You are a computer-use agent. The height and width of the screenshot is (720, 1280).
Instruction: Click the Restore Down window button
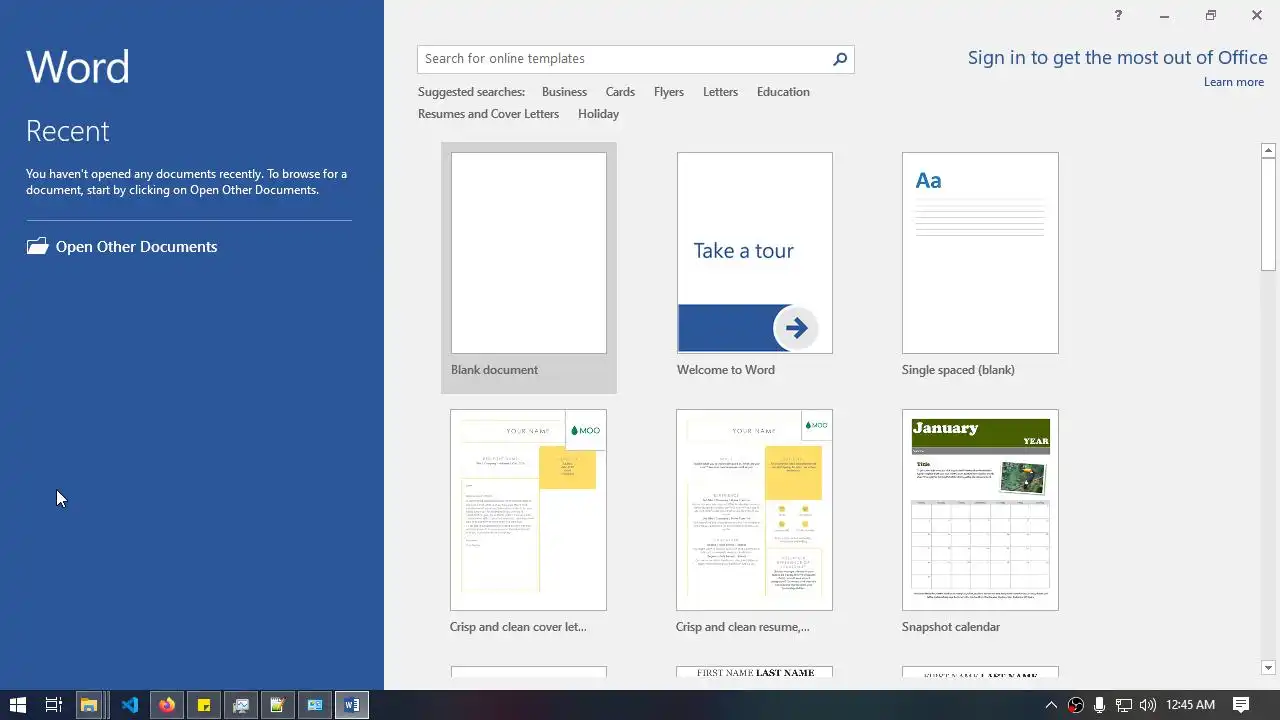pos(1210,15)
